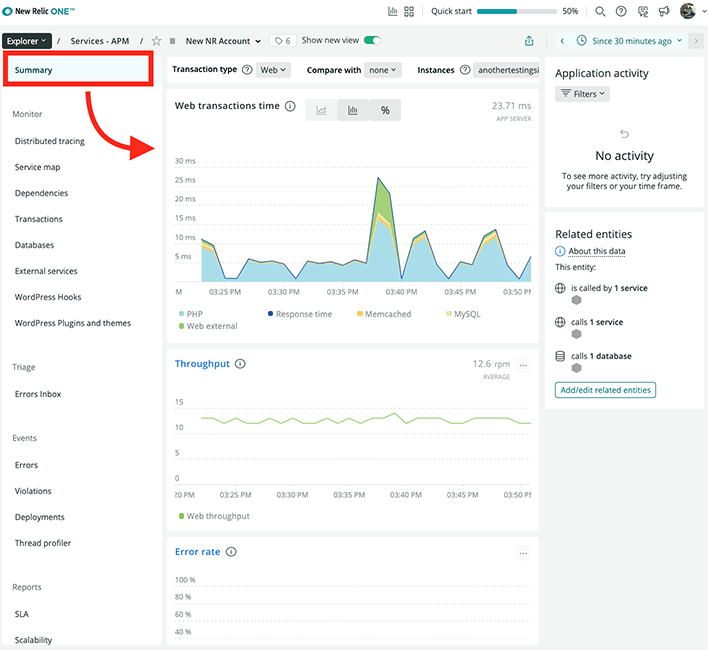Image resolution: width=708 pixels, height=650 pixels.
Task: Open Errors Inbox in the sidebar
Action: click(x=38, y=394)
